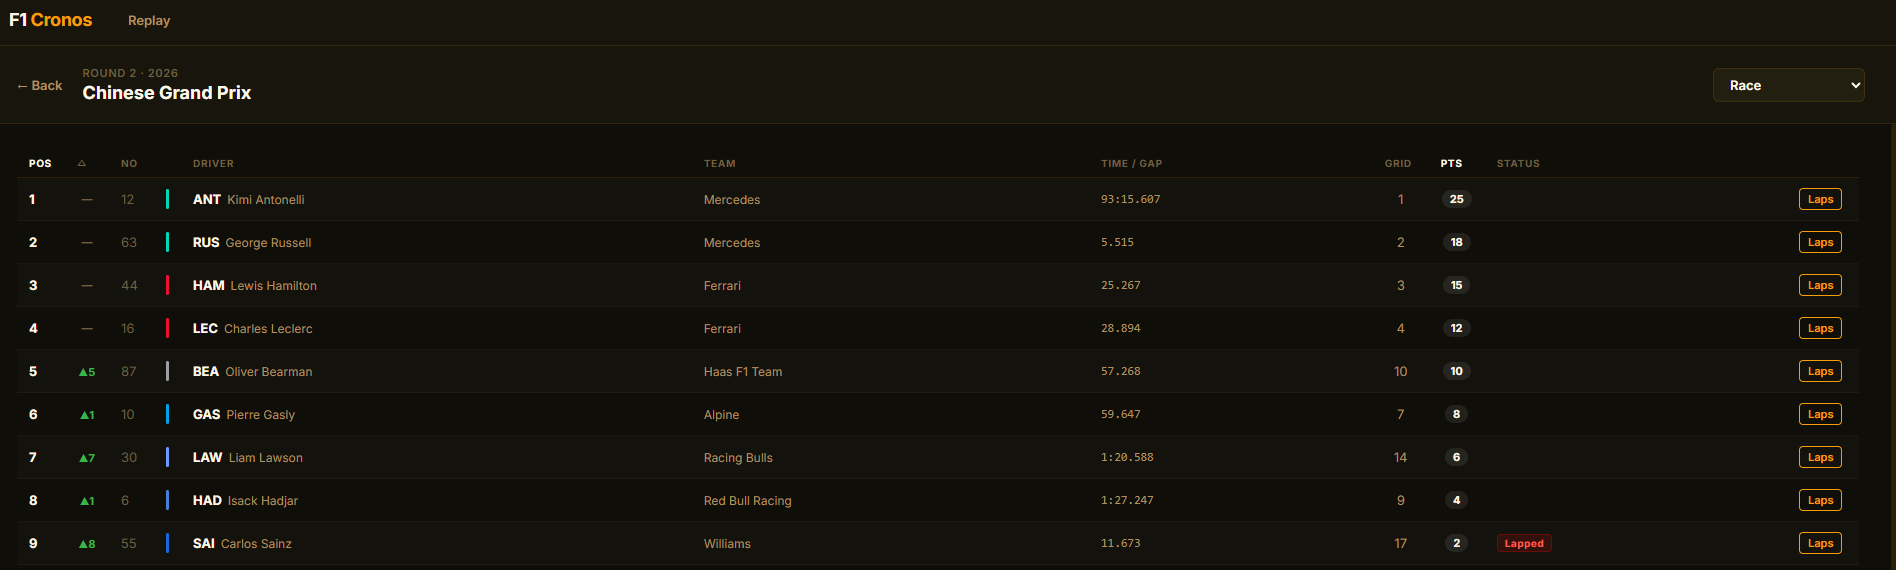Click the up-7 position indicator for Lawson

click(x=87, y=458)
